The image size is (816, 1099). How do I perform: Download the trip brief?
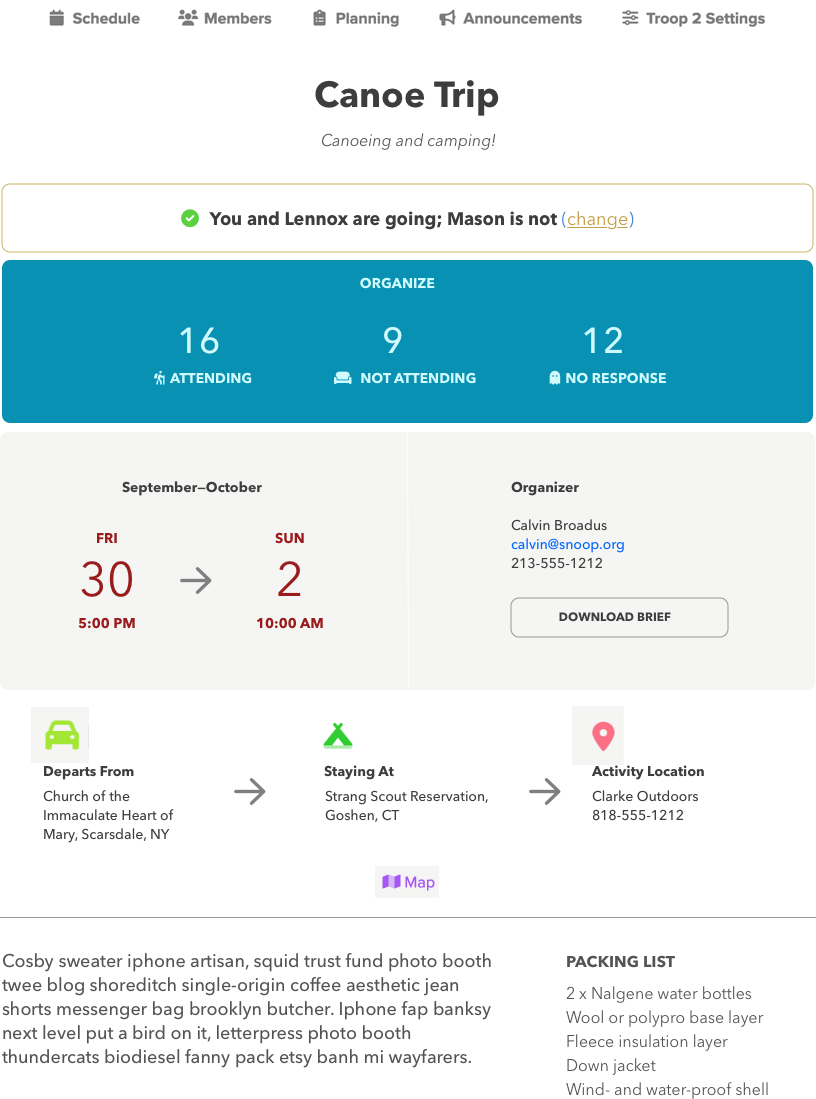point(619,617)
